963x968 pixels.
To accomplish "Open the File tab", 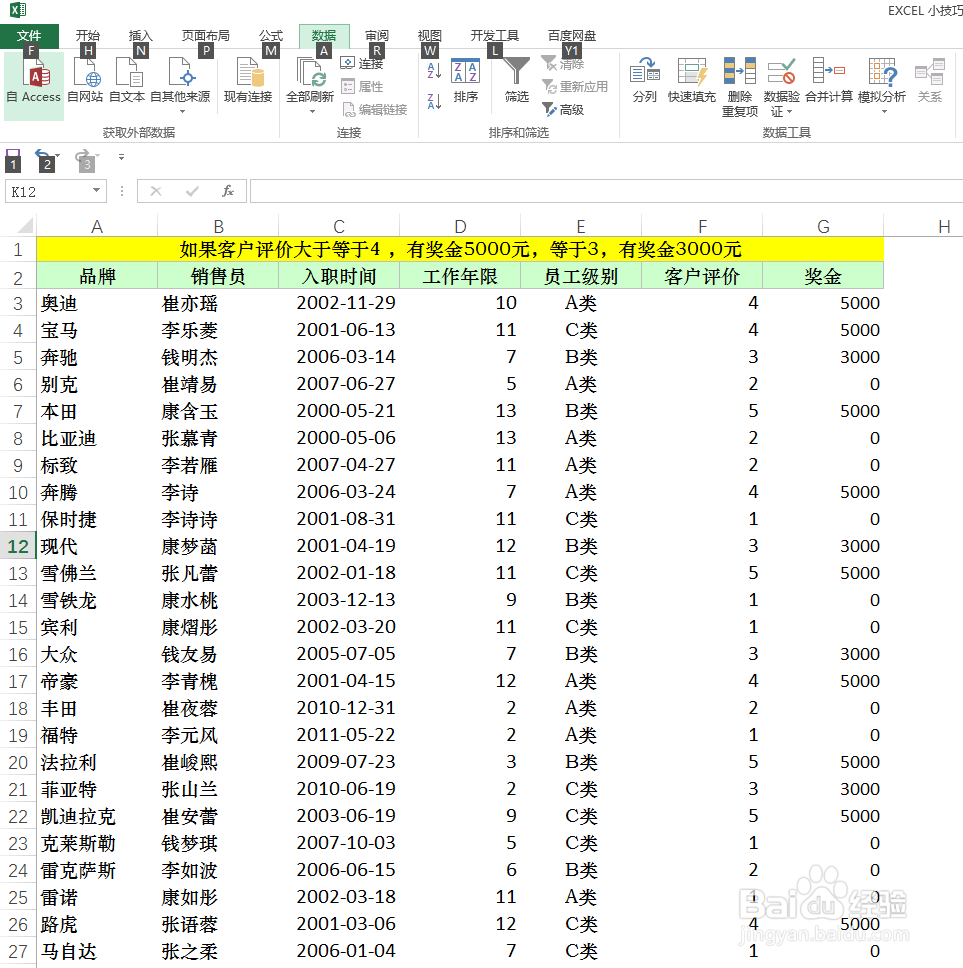I will pyautogui.click(x=29, y=36).
